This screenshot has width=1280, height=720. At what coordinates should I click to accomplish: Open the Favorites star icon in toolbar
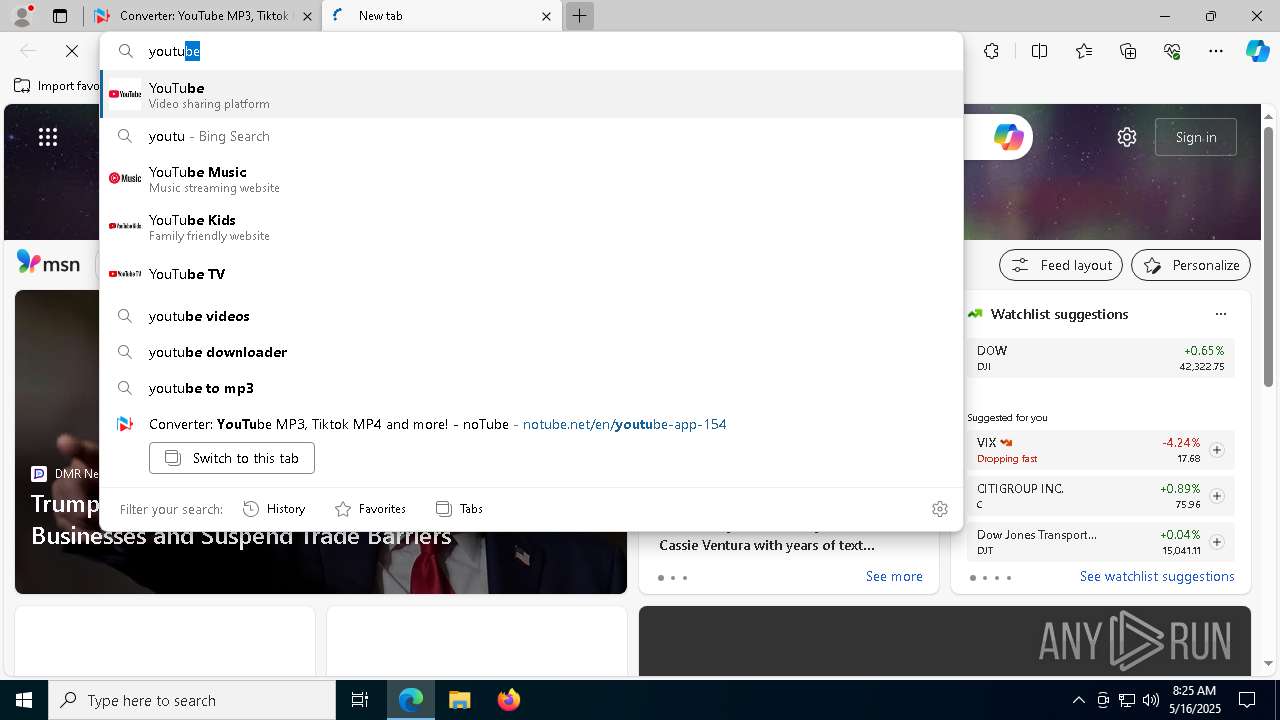(1084, 51)
